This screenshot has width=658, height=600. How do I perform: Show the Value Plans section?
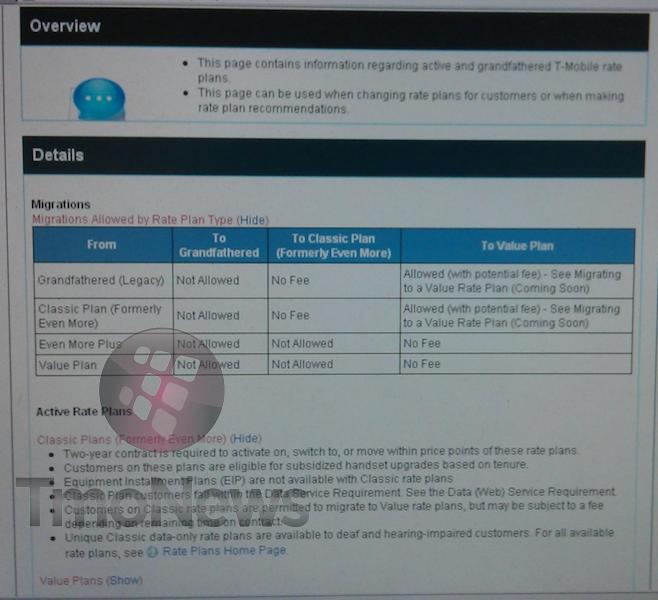[x=124, y=580]
